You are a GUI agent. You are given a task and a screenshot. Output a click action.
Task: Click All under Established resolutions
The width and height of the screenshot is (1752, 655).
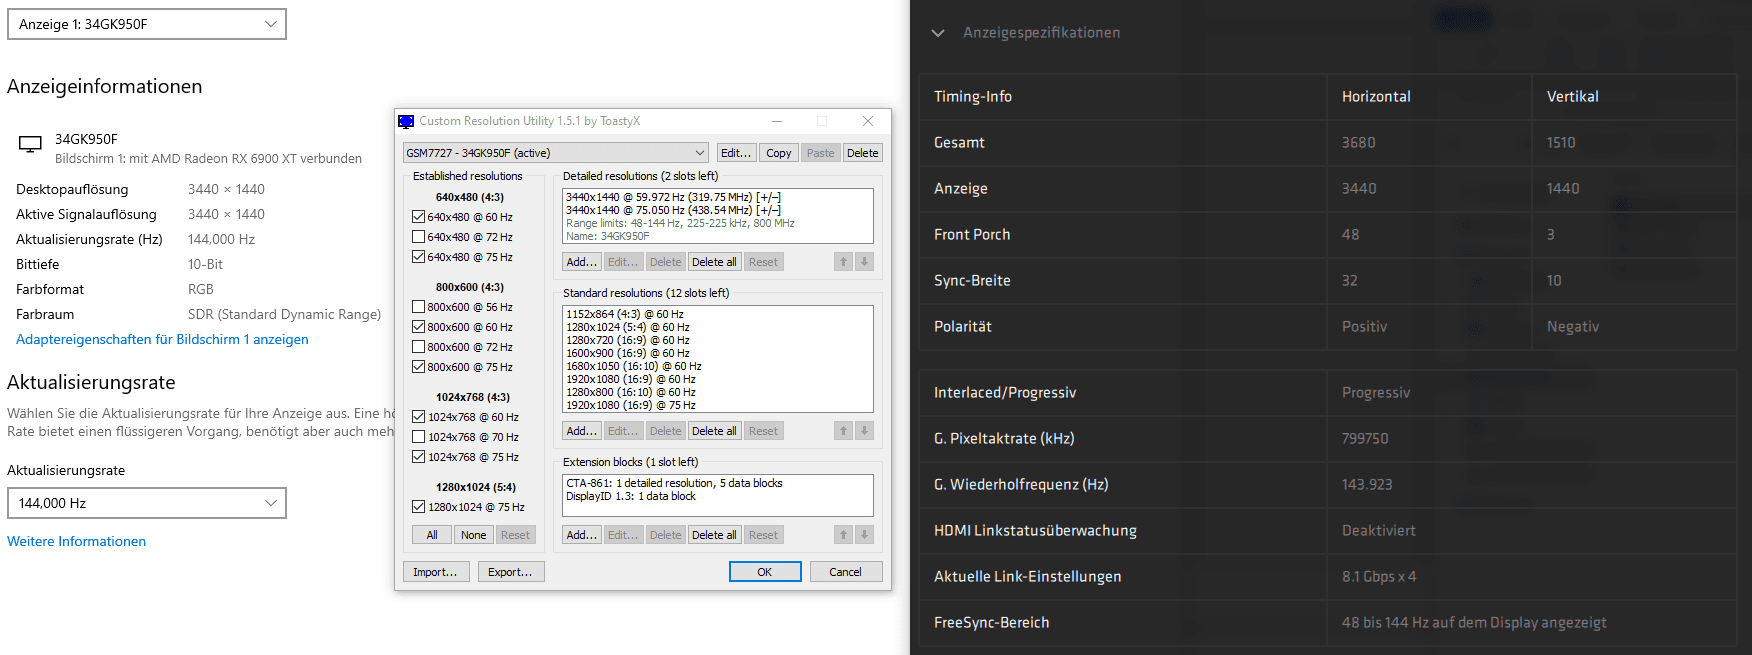click(x=432, y=535)
